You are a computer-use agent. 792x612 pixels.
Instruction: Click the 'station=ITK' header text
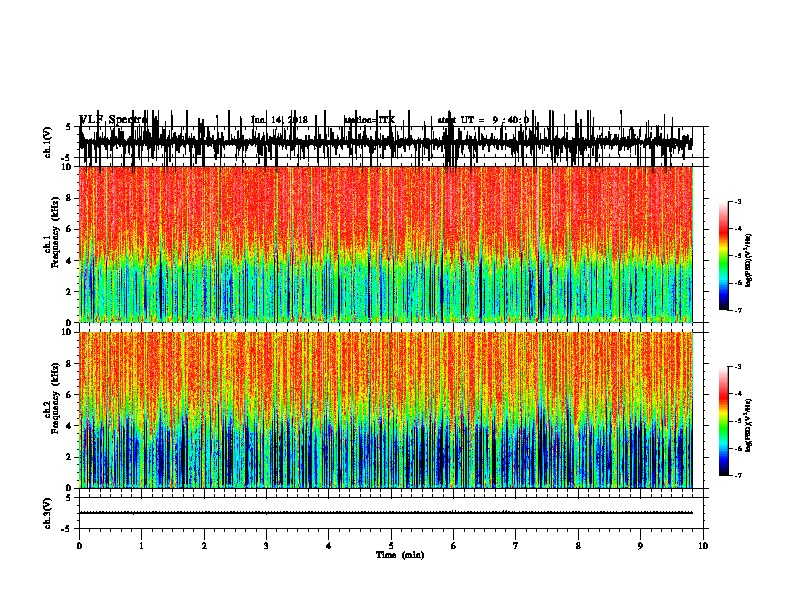click(x=369, y=120)
